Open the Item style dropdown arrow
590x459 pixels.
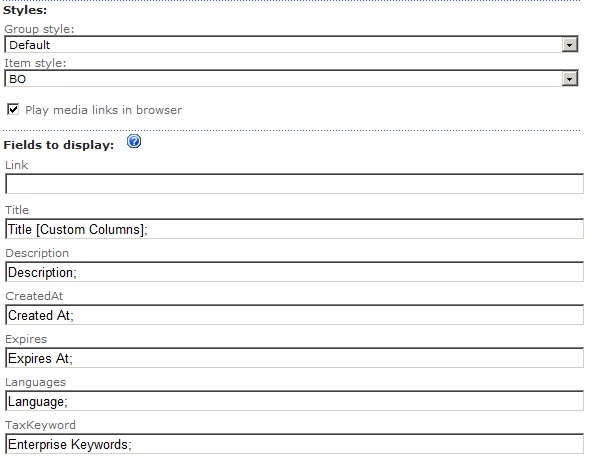pyautogui.click(x=570, y=79)
